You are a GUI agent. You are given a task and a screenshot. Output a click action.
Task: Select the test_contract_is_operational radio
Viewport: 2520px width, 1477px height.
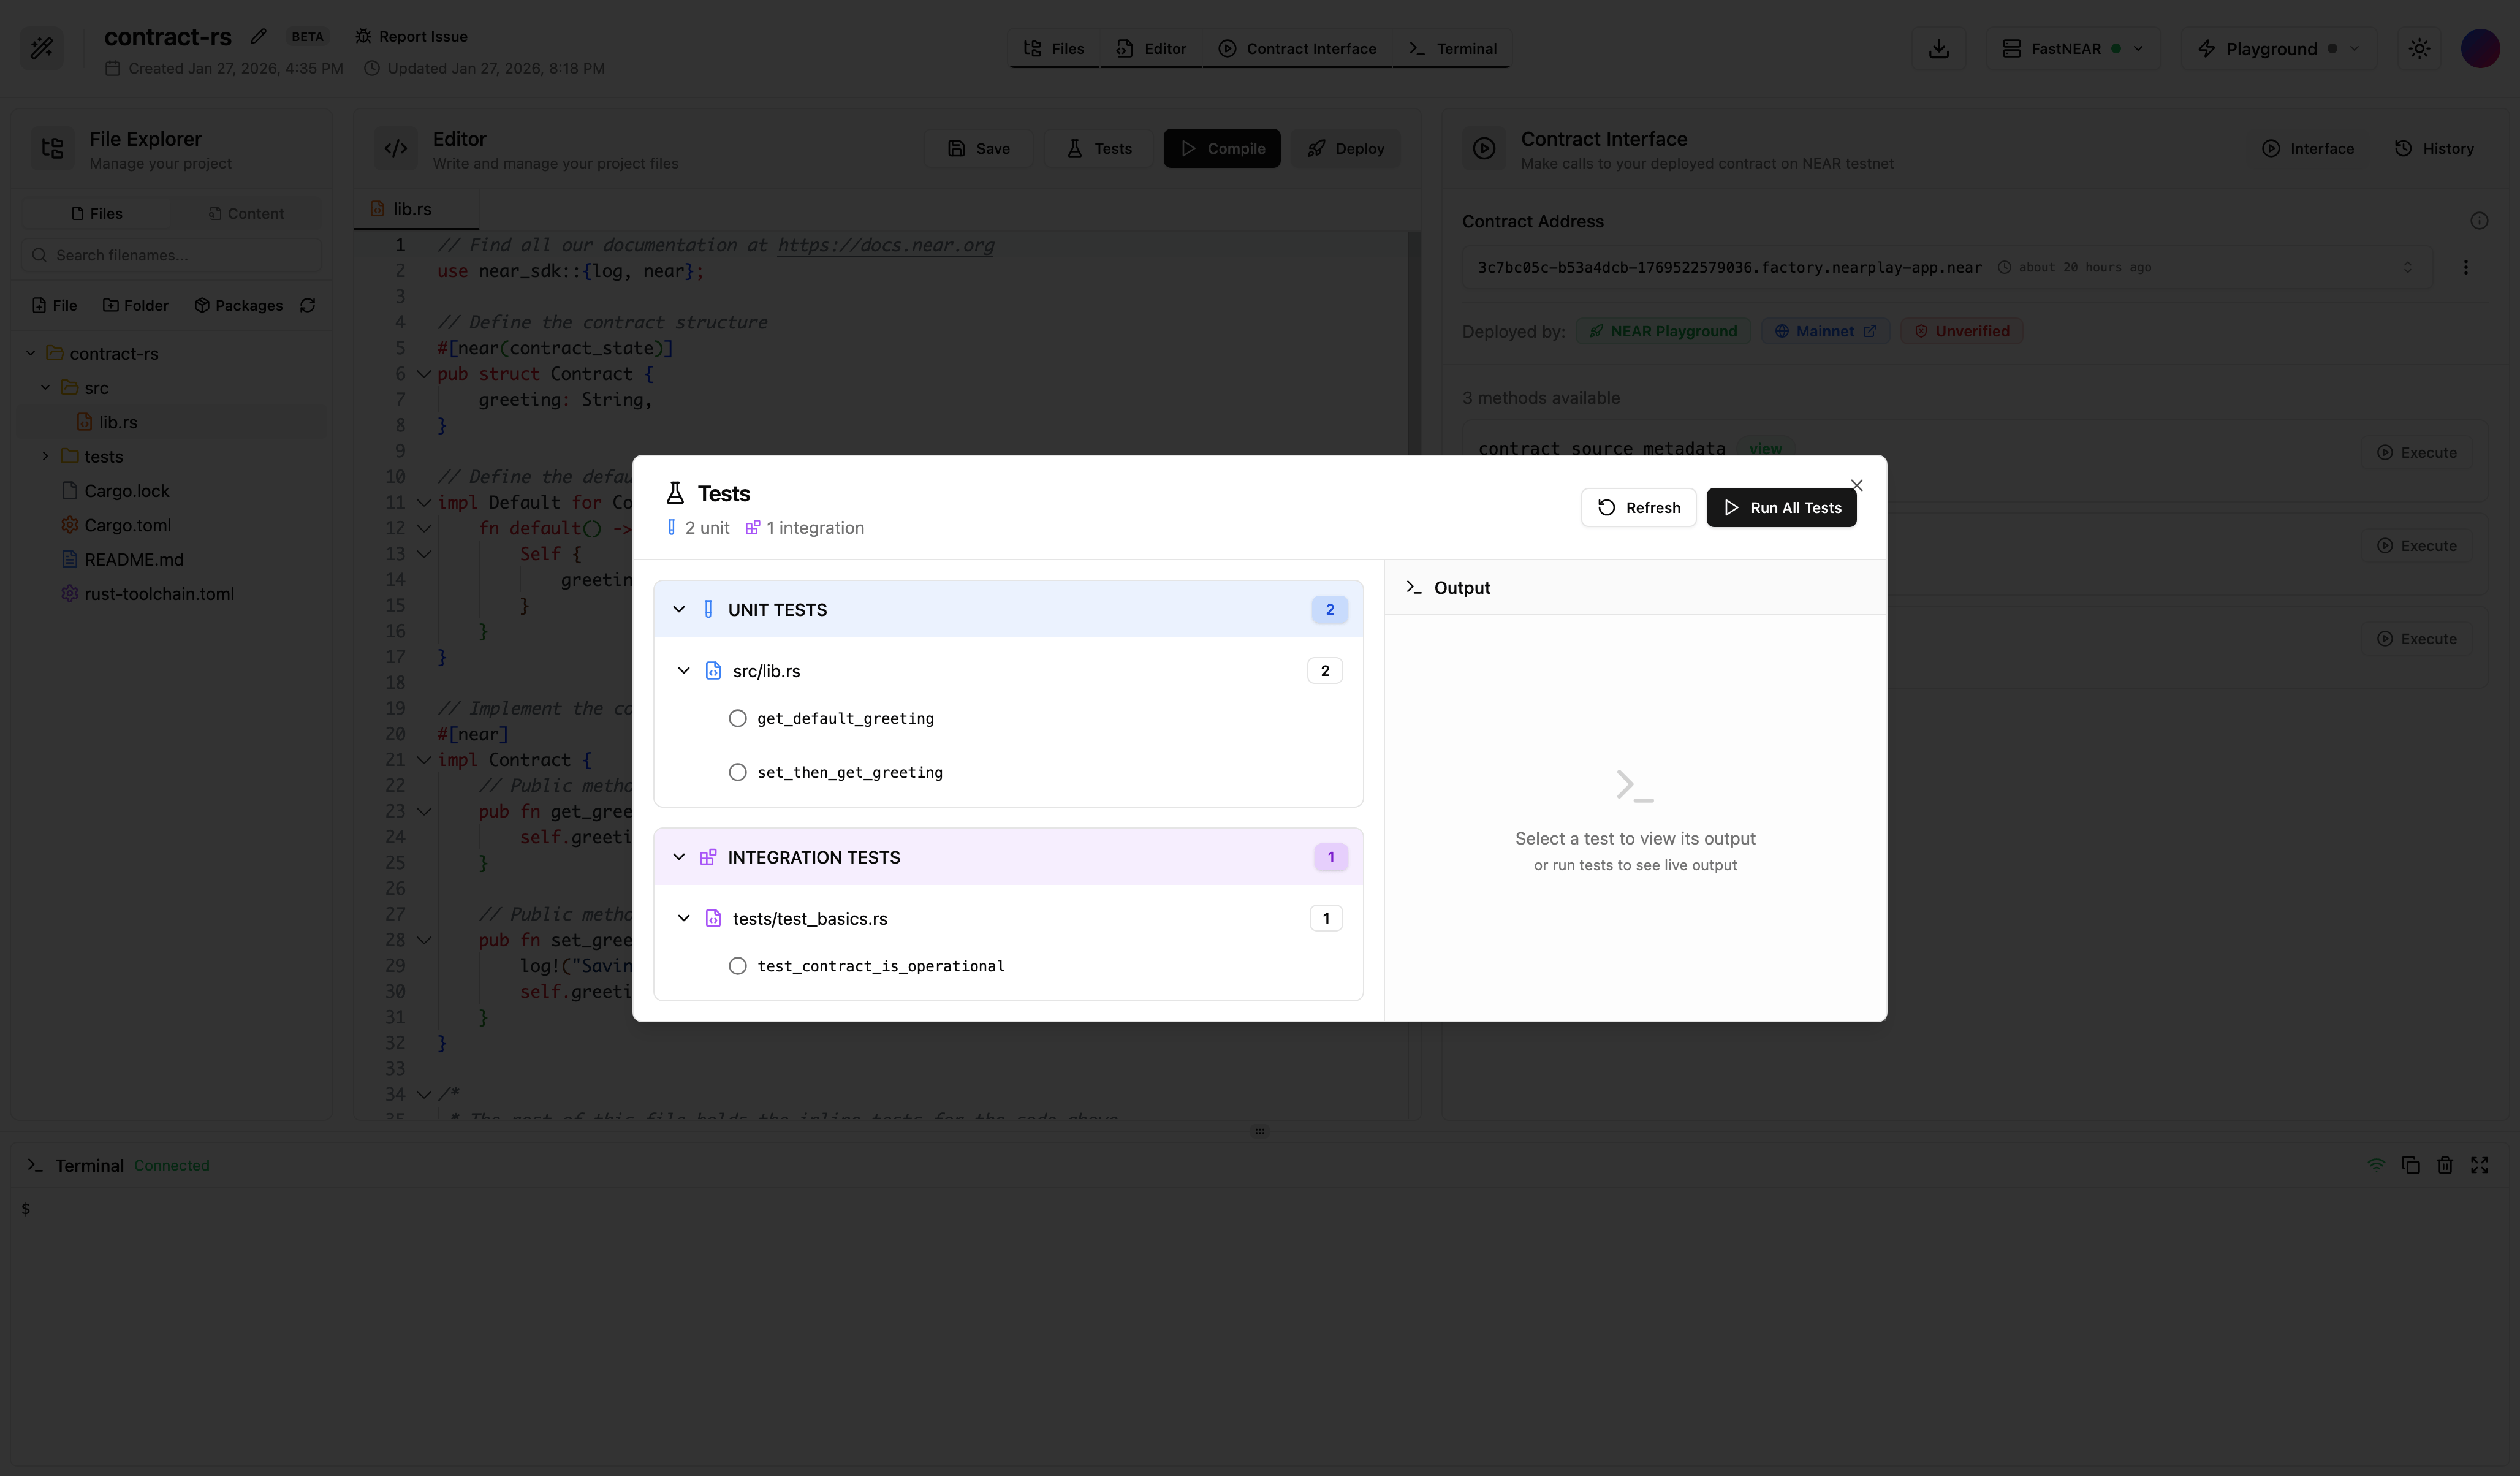pos(738,966)
